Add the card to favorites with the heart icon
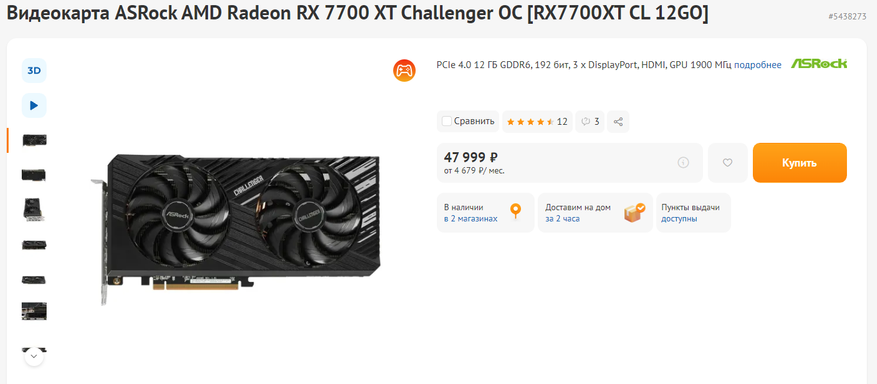The height and width of the screenshot is (384, 877). (x=727, y=163)
